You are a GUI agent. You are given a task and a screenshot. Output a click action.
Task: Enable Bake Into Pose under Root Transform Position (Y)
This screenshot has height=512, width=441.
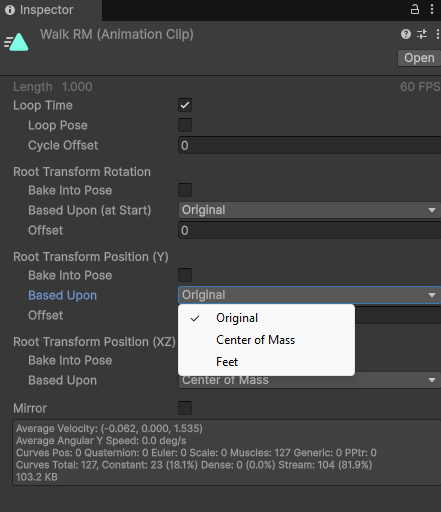185,275
